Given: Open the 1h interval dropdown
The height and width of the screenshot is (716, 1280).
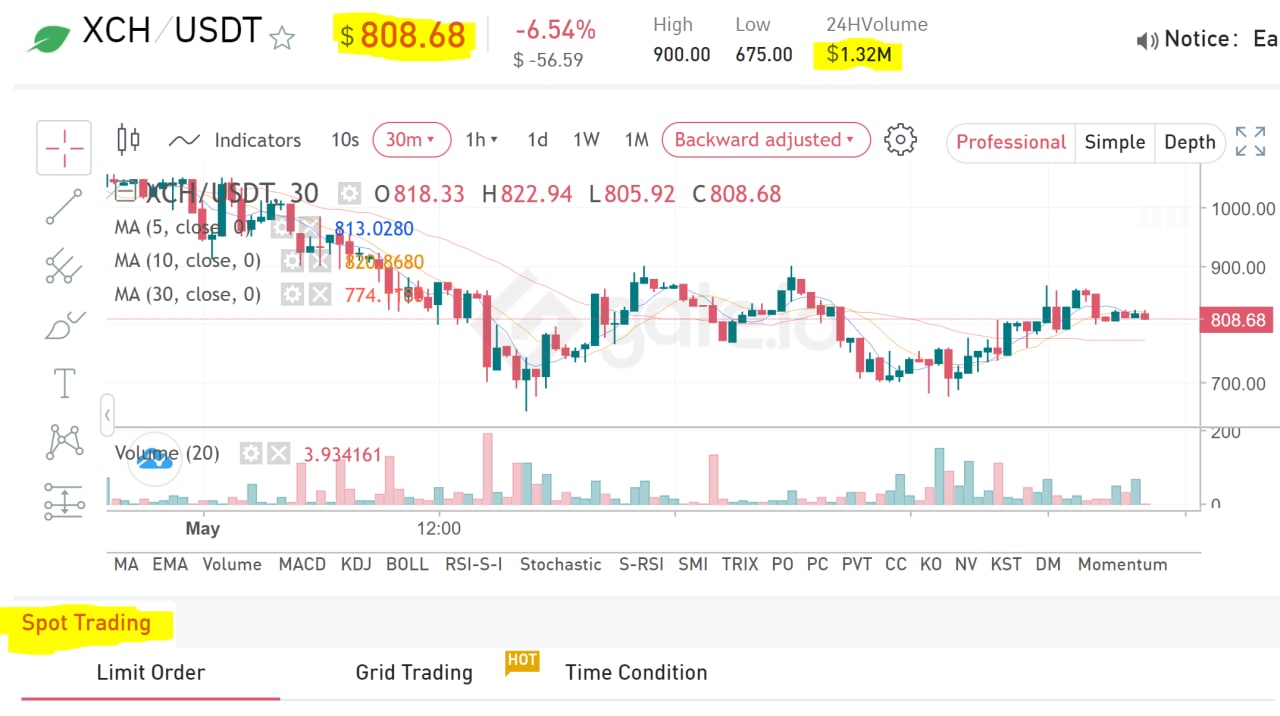Looking at the screenshot, I should (x=481, y=140).
